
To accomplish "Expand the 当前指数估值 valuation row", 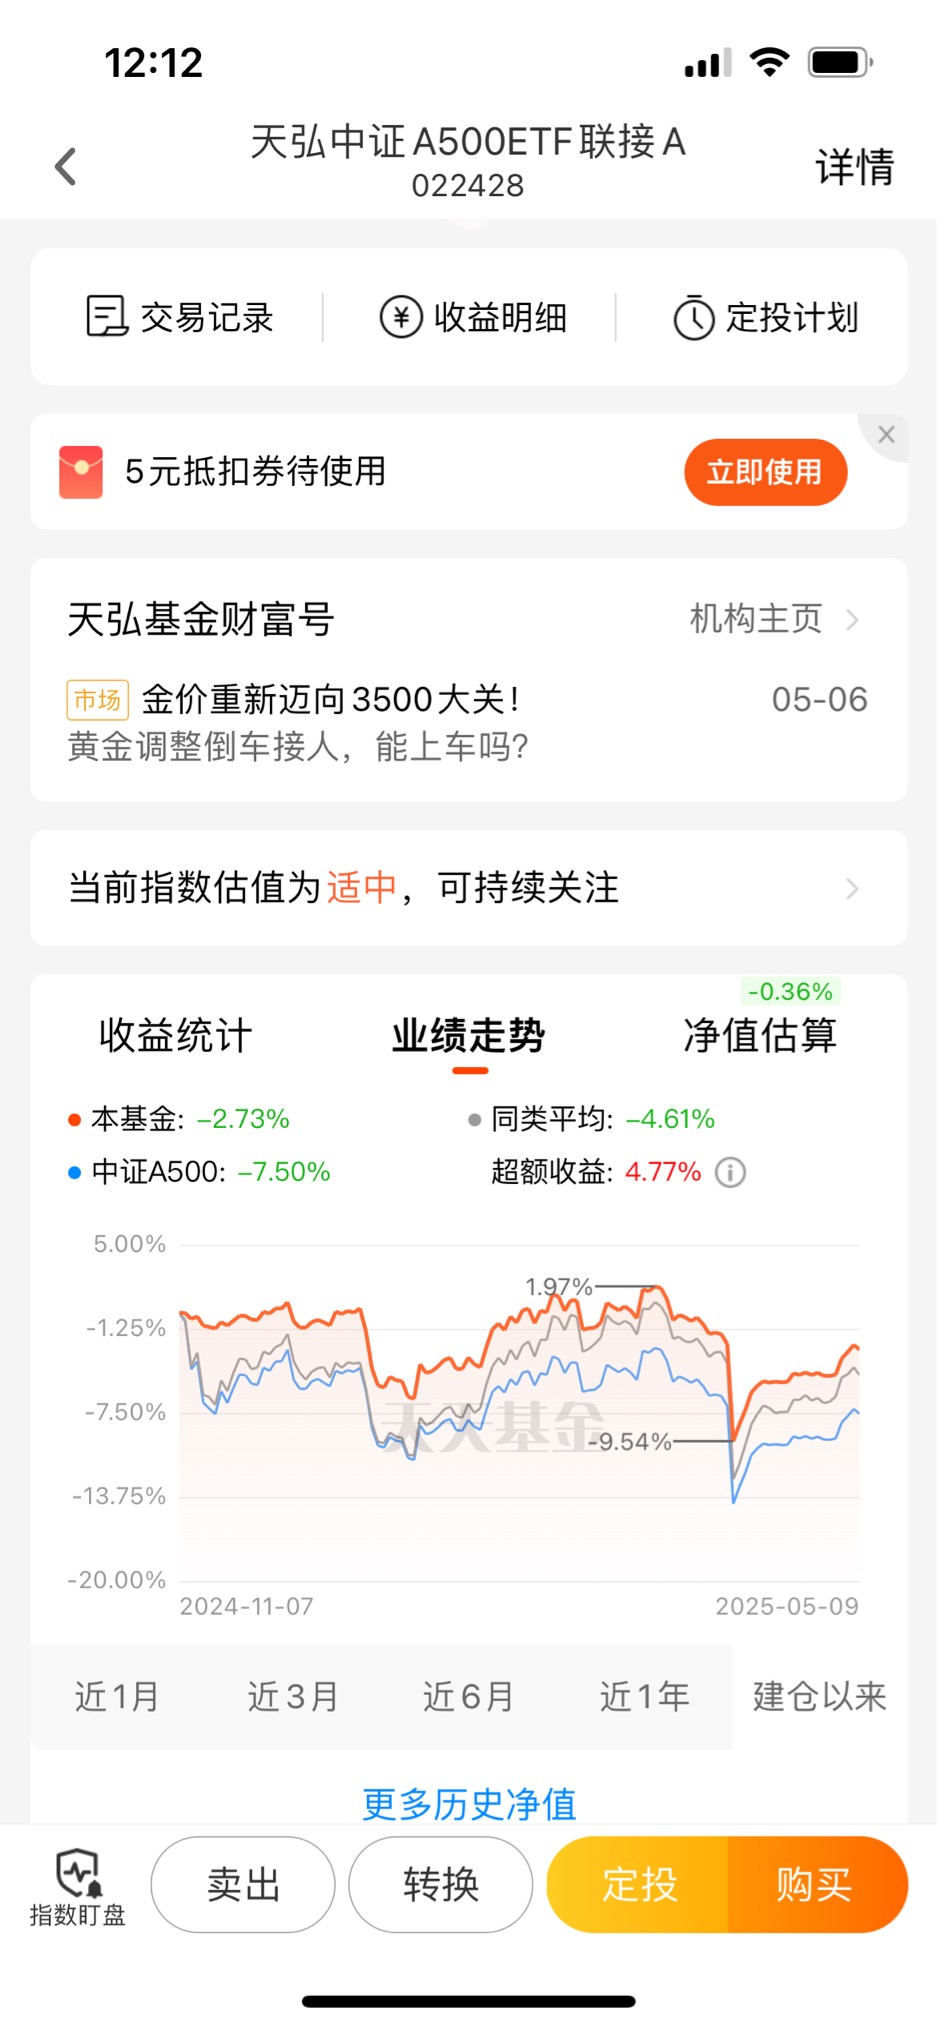I will click(469, 888).
